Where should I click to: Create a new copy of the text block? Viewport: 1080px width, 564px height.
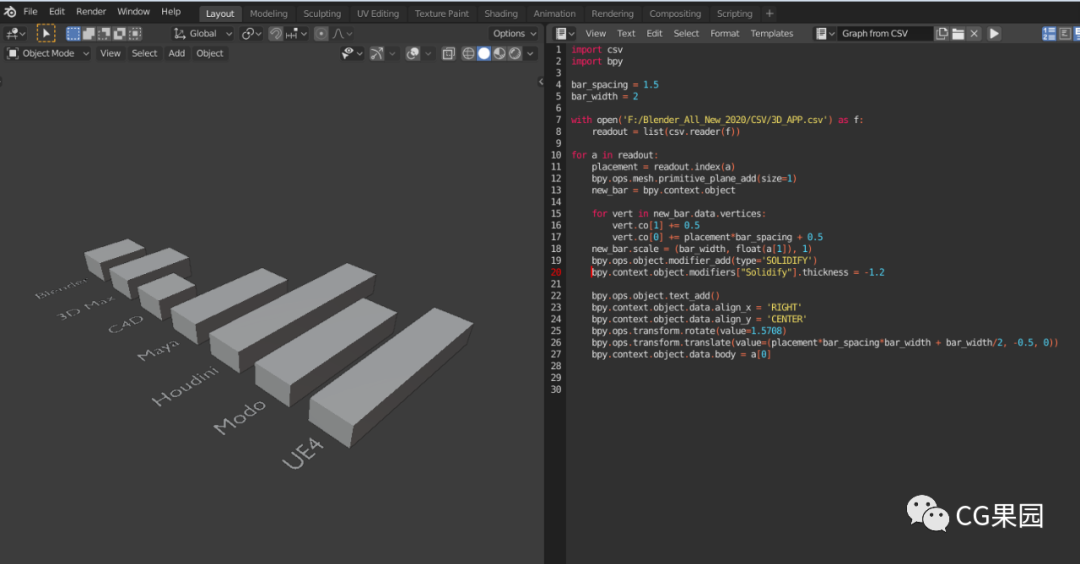click(942, 33)
